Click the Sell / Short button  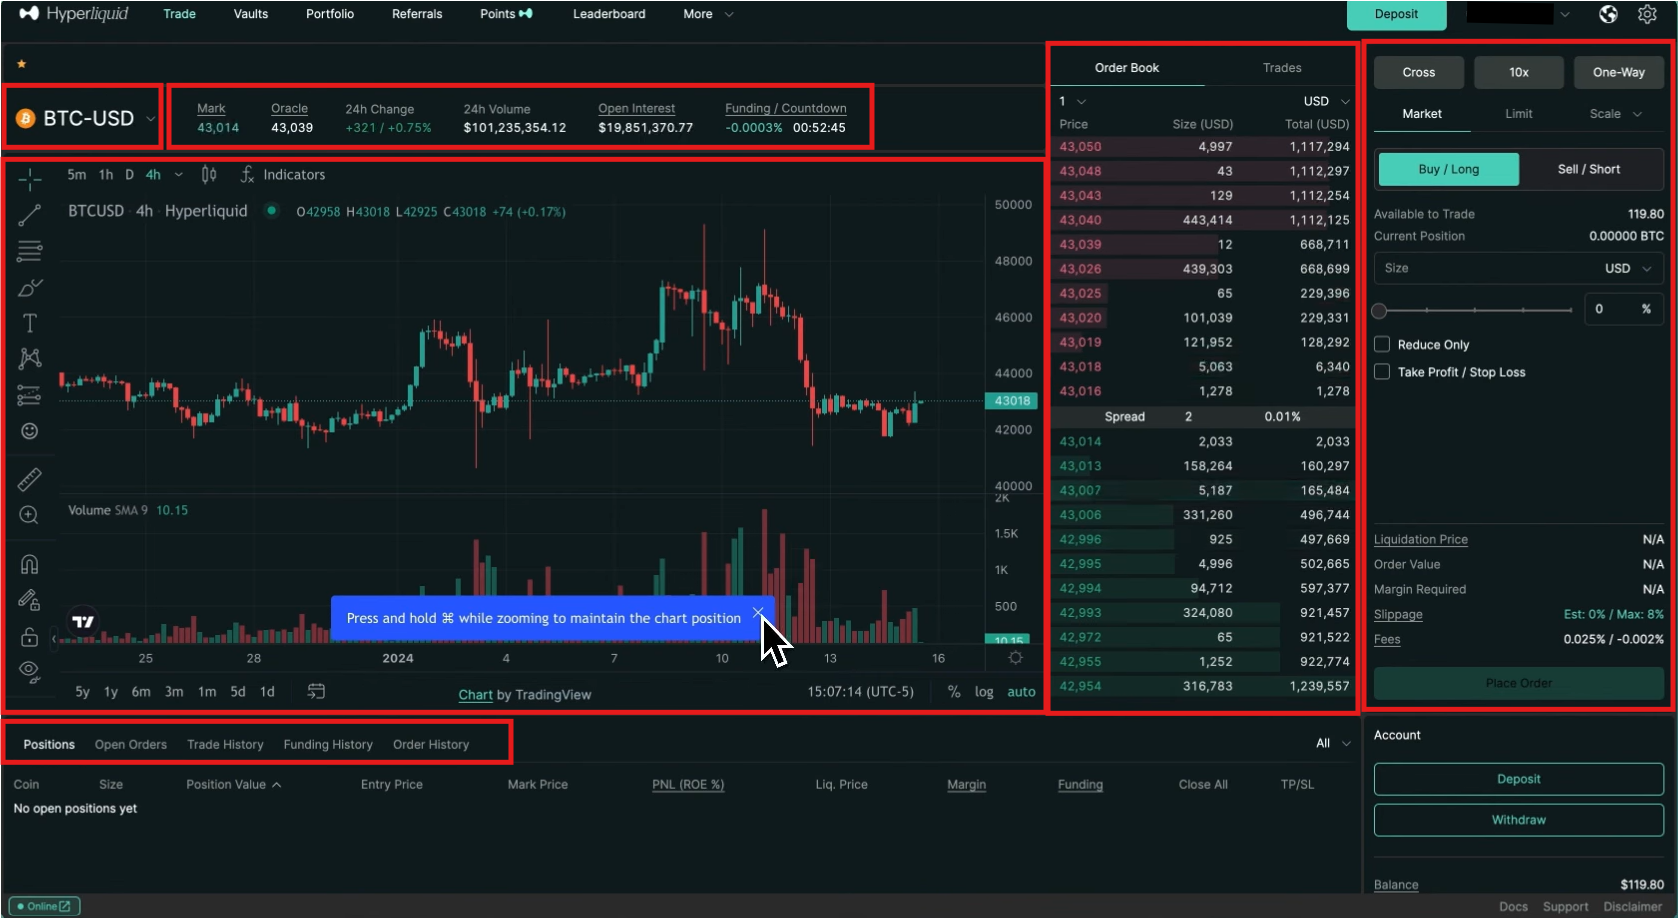1590,169
